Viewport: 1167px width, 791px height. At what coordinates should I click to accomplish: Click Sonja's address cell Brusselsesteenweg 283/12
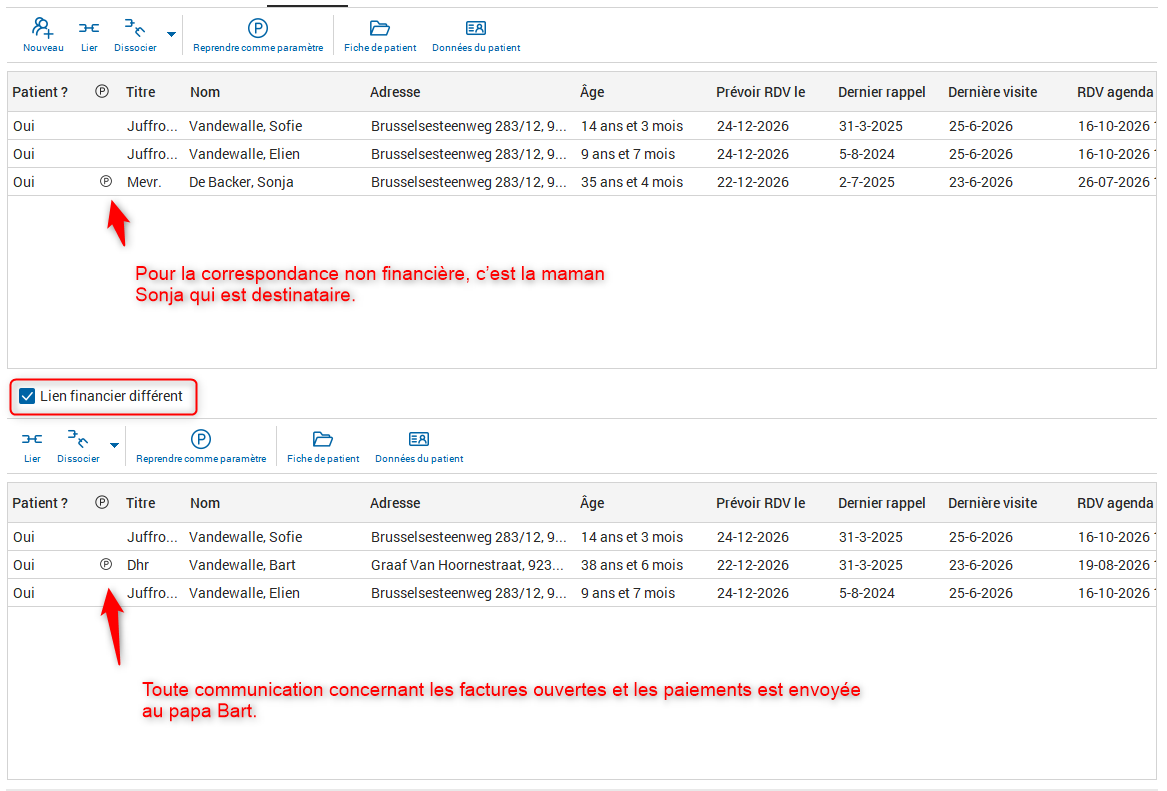pos(469,182)
